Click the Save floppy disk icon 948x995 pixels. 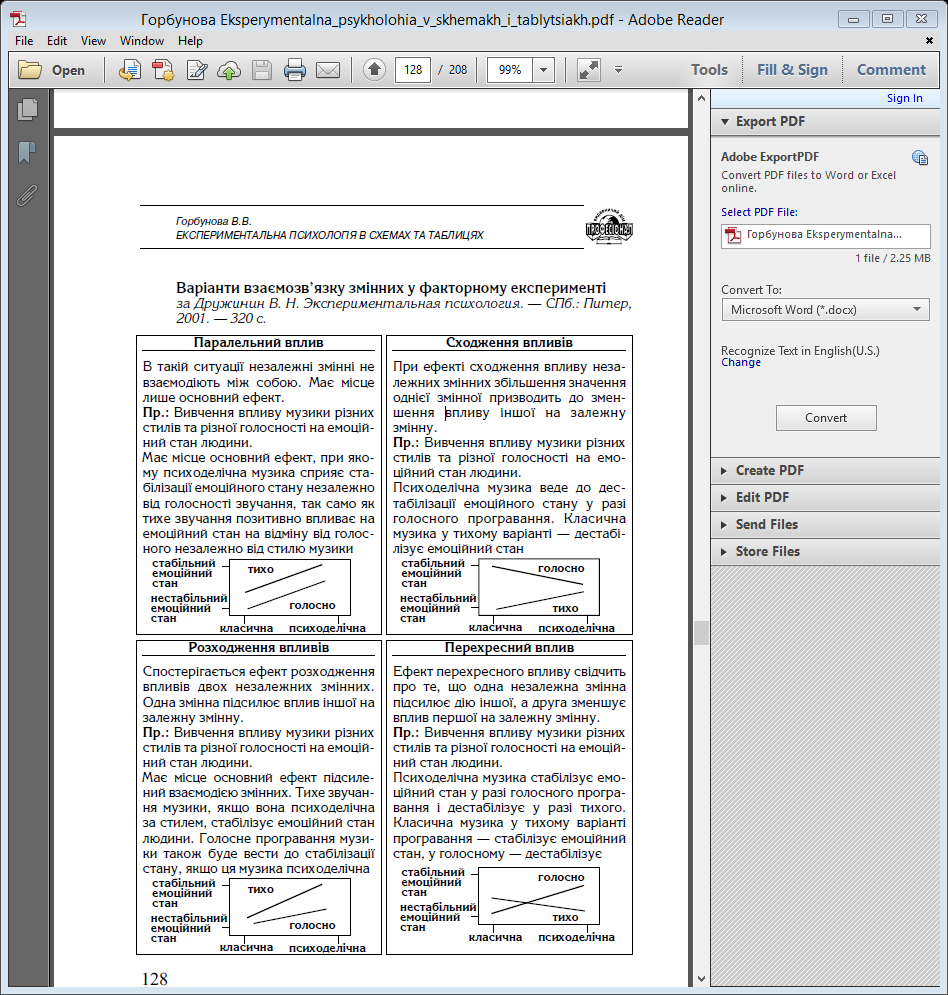(x=262, y=70)
